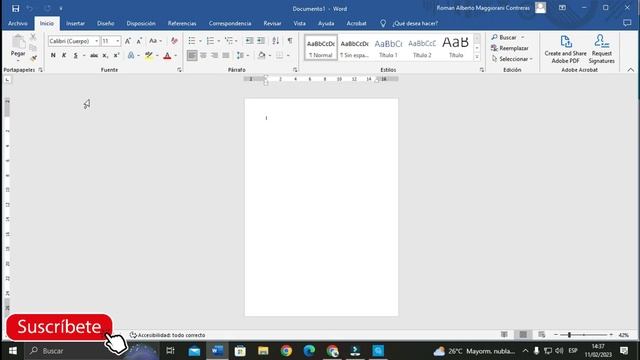The height and width of the screenshot is (360, 640).
Task: Switch to Web Layout view in status bar
Action: tap(542, 335)
